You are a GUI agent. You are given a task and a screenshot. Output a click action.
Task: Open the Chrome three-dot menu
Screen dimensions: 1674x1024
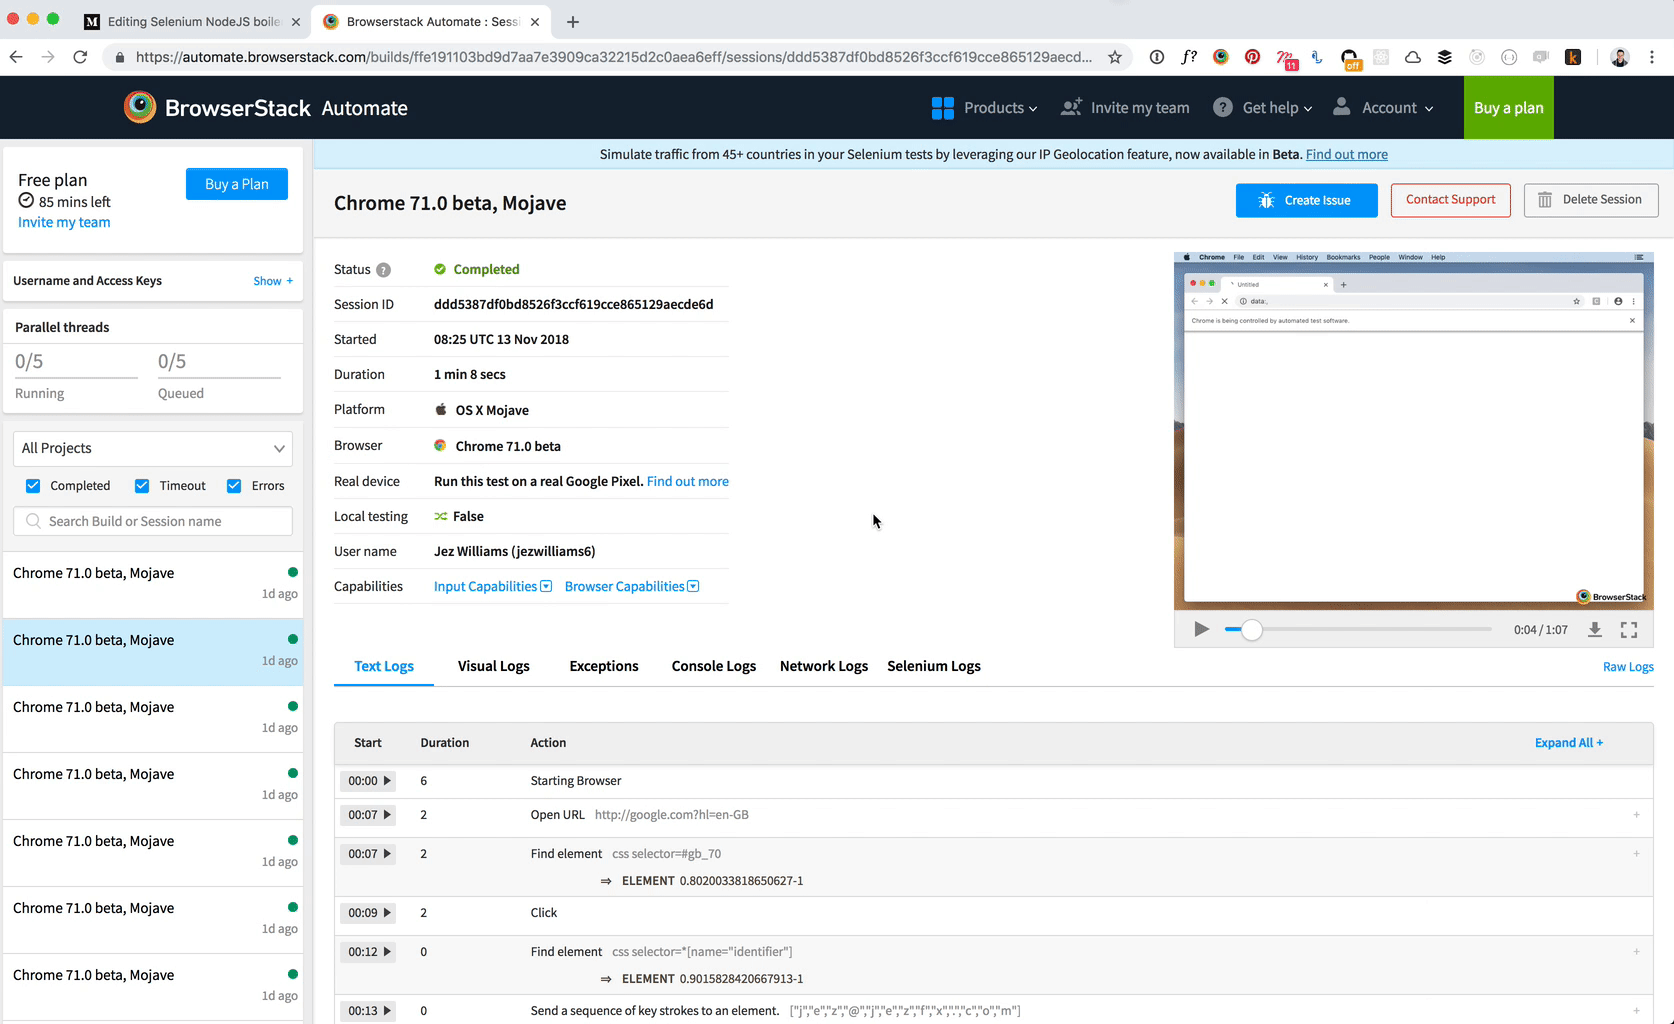[x=1652, y=57]
